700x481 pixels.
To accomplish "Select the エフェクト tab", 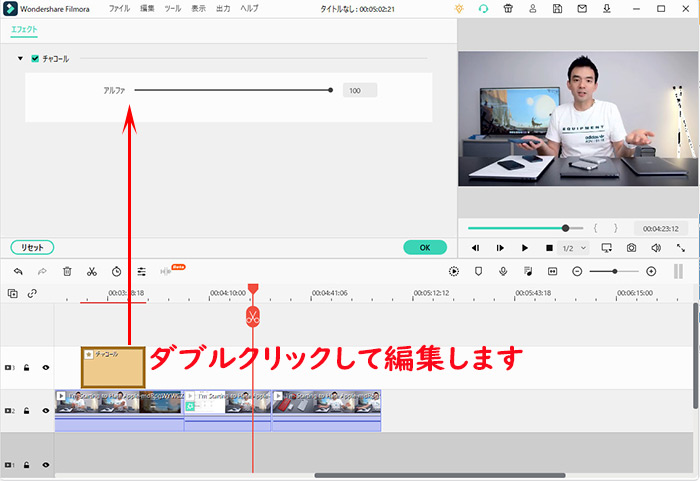I will pos(24,29).
